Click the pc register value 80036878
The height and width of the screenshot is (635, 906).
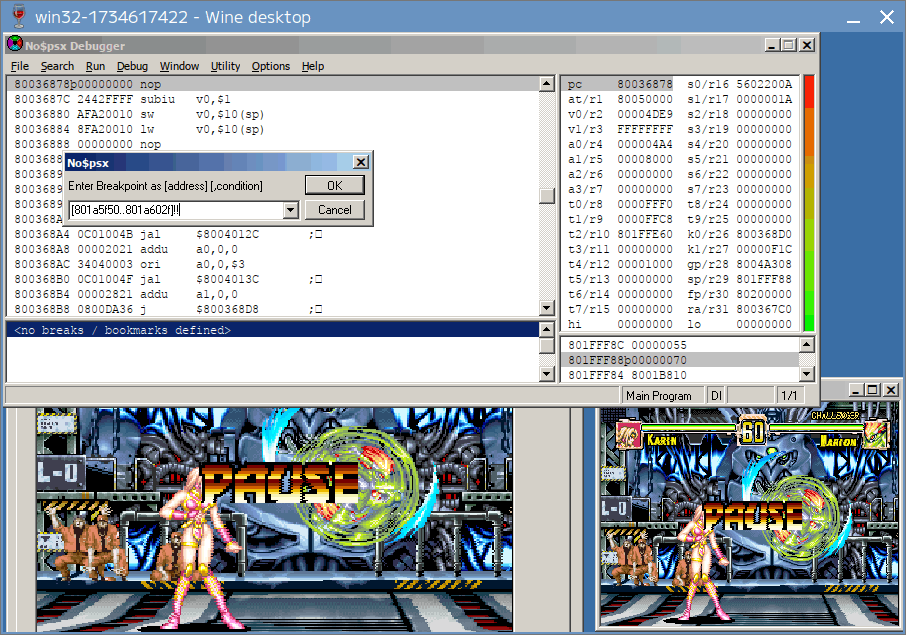pos(645,84)
